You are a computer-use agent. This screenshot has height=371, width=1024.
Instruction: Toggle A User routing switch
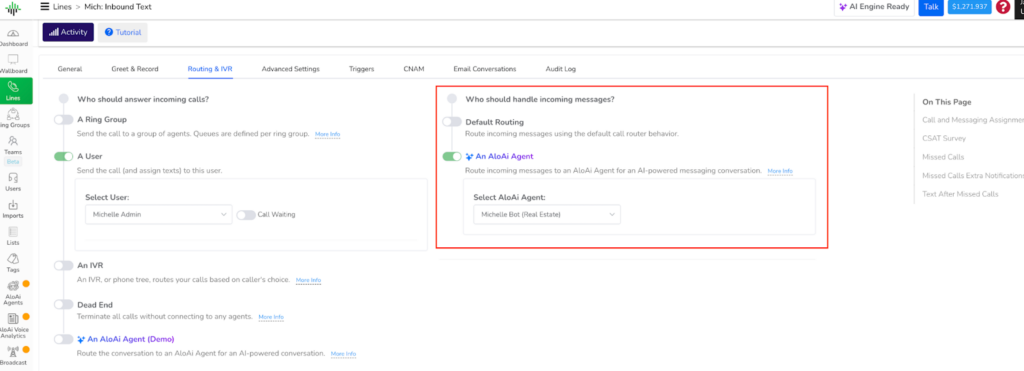pyautogui.click(x=63, y=156)
